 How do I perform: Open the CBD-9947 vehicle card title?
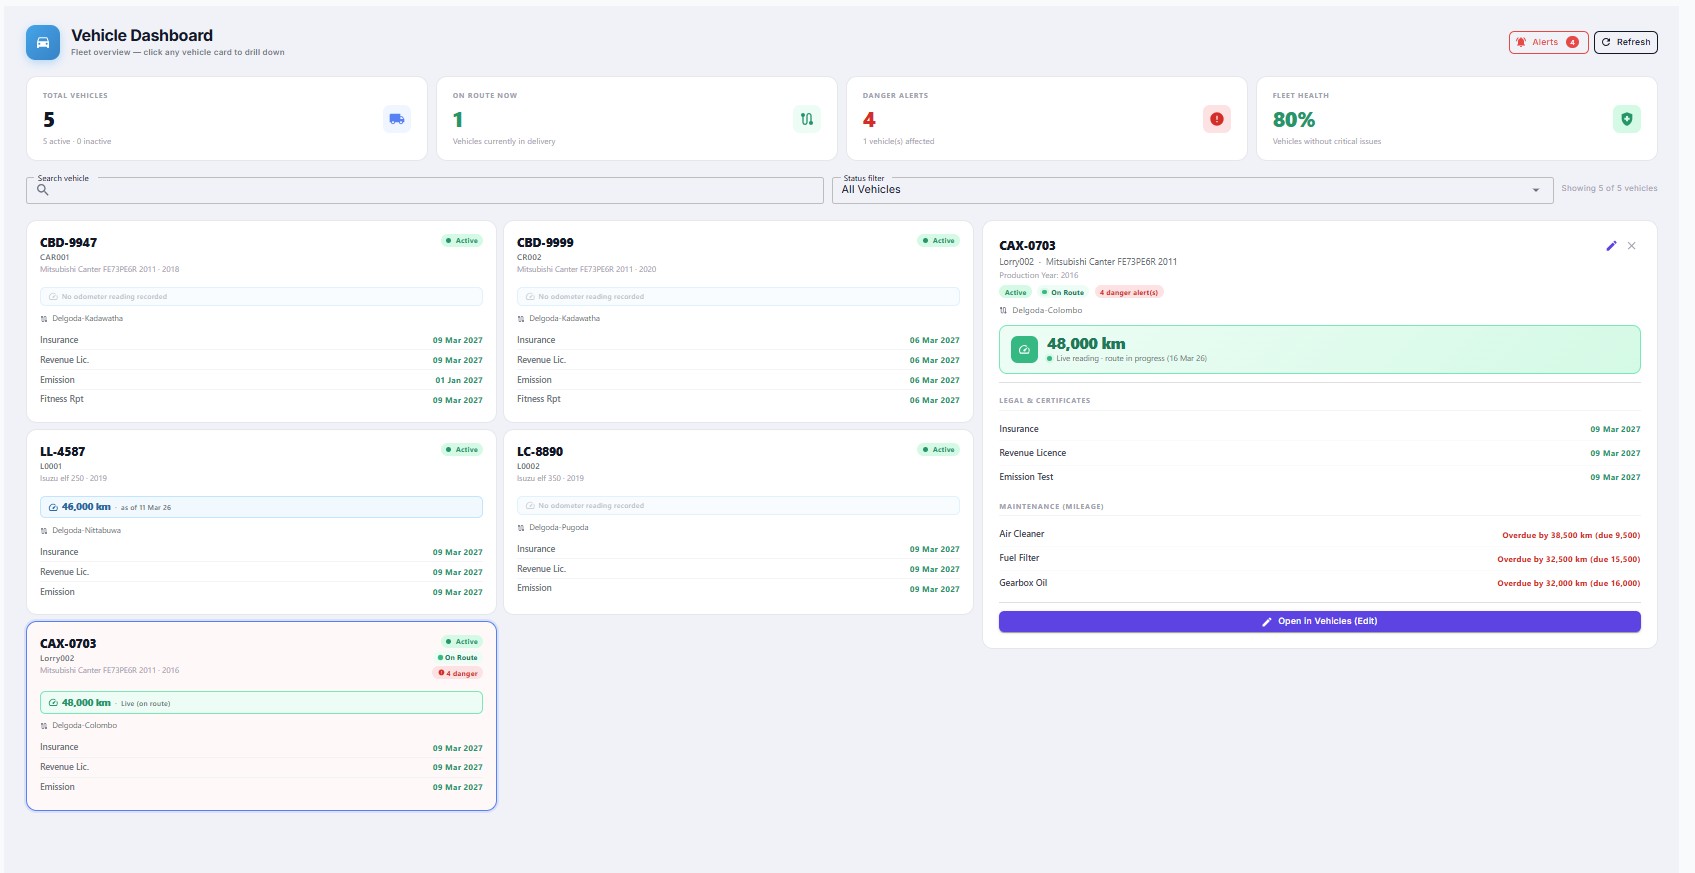pos(68,243)
